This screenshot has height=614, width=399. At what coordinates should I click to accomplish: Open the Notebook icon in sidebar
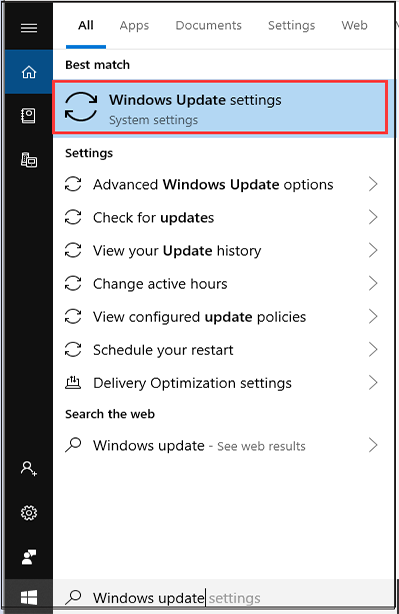tap(29, 116)
